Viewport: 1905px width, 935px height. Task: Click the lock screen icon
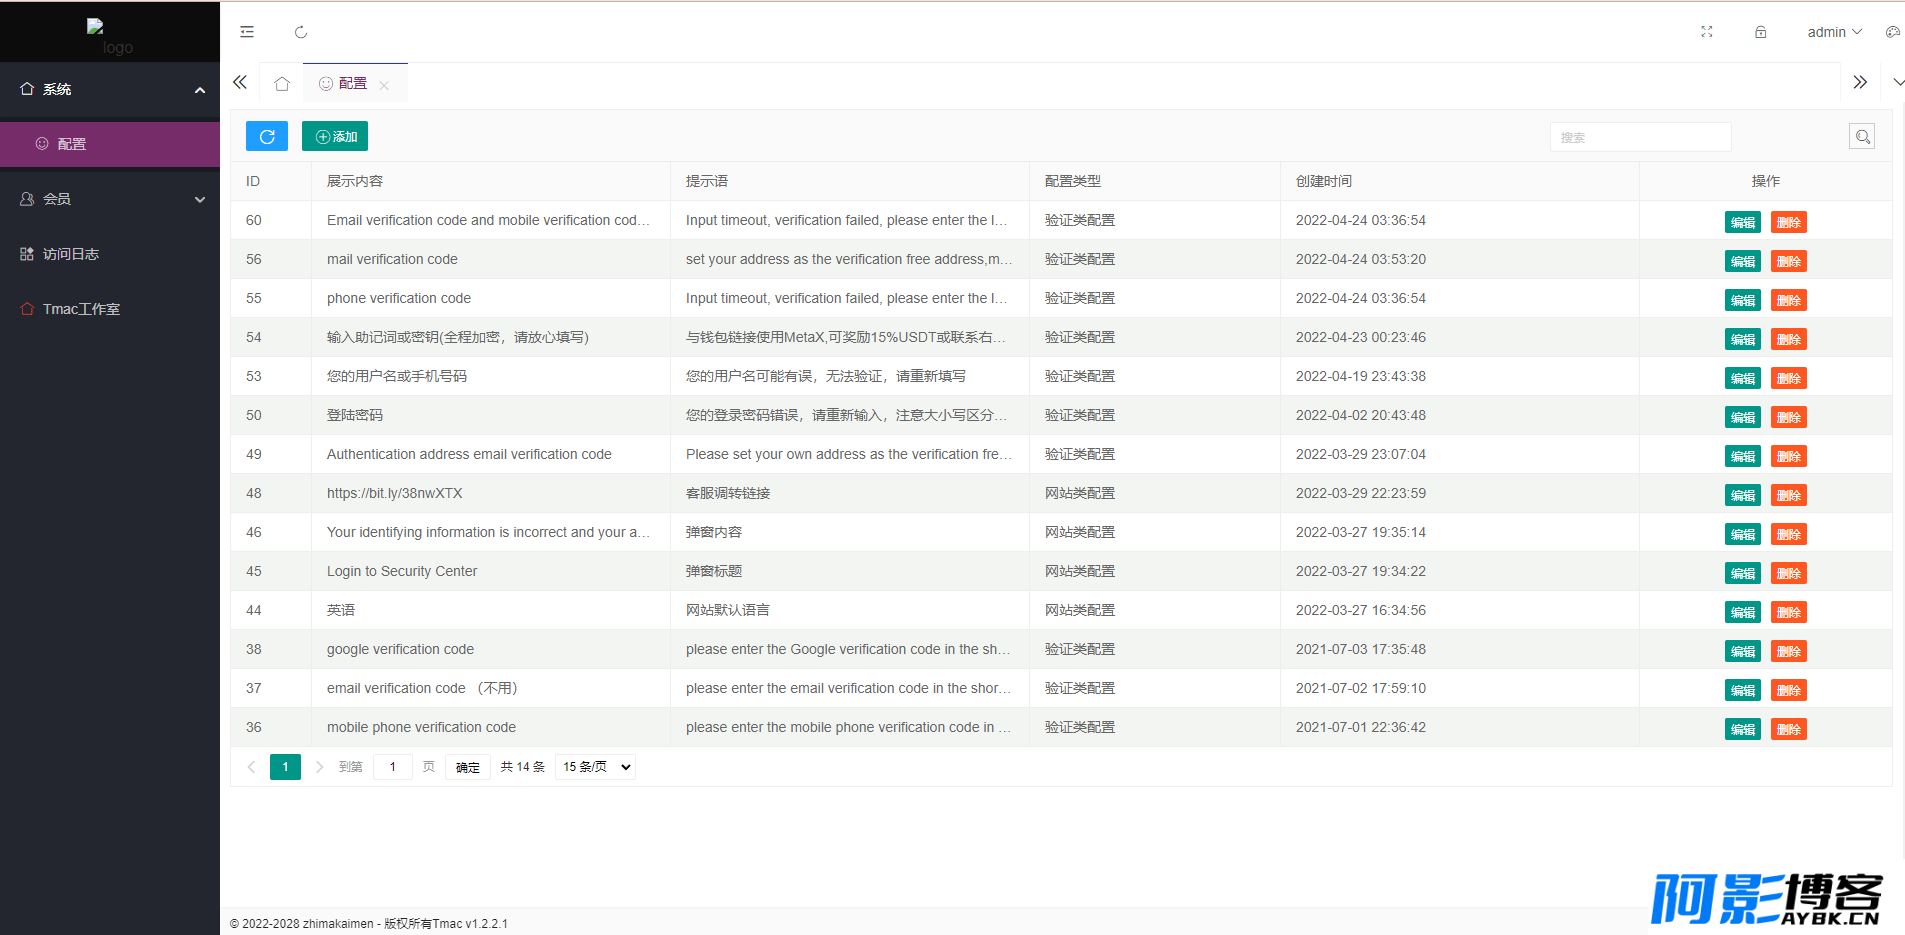tap(1761, 32)
